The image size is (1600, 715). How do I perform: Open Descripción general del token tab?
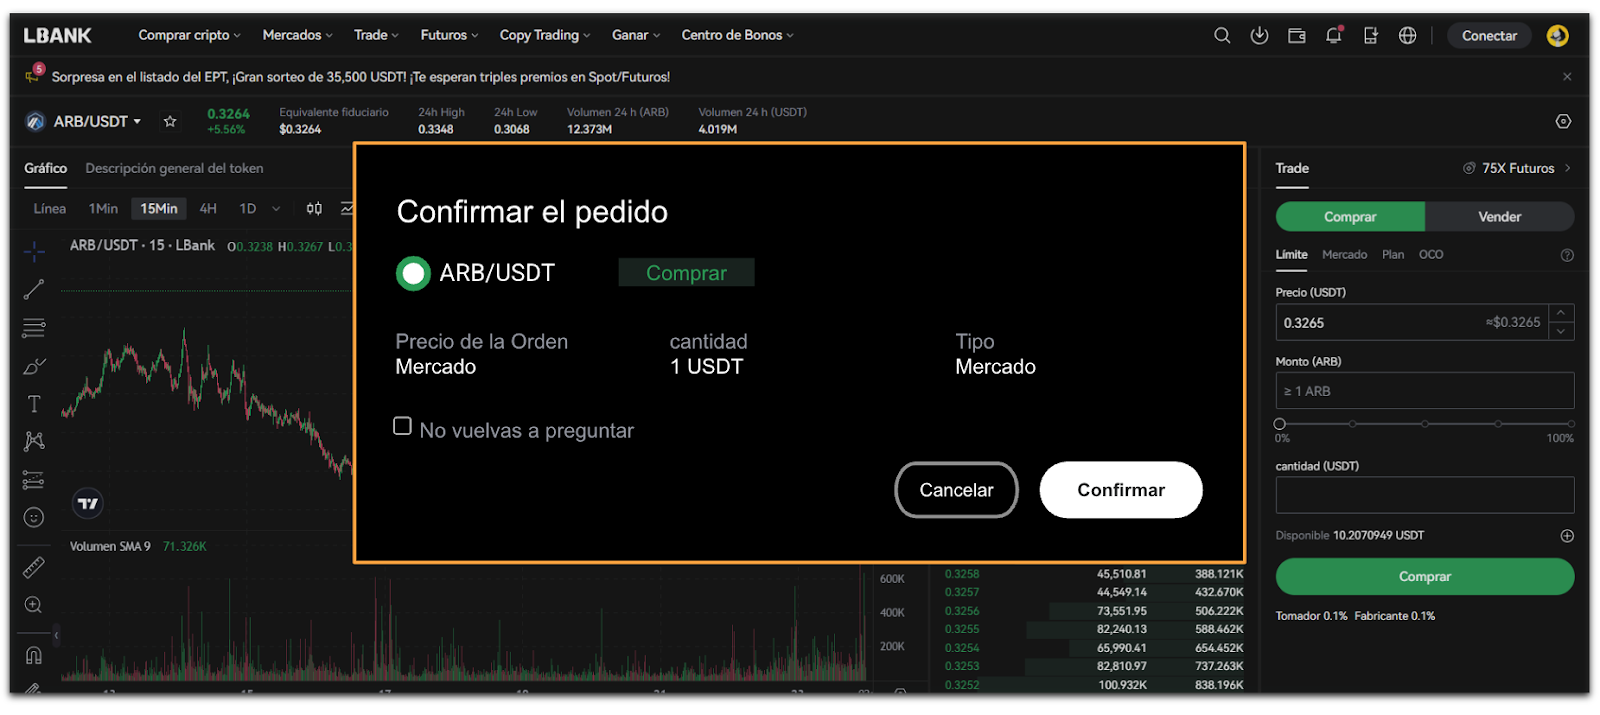pyautogui.click(x=174, y=168)
